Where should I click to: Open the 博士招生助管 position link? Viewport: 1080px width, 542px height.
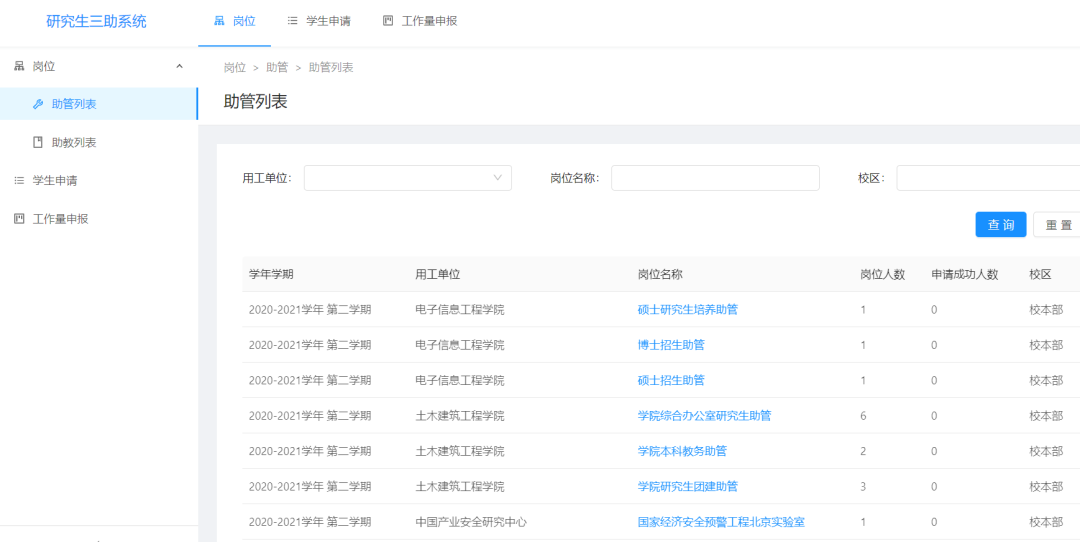[671, 345]
